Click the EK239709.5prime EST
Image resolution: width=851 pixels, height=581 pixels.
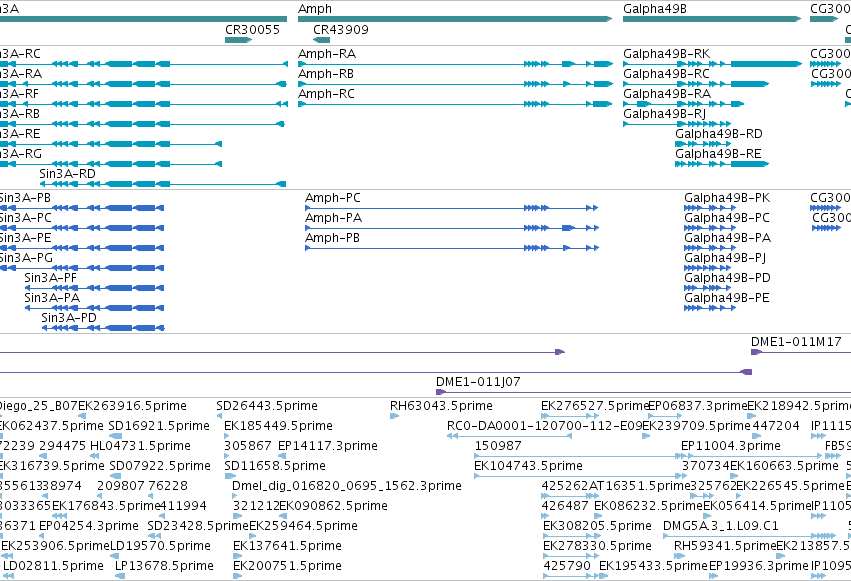646,436
